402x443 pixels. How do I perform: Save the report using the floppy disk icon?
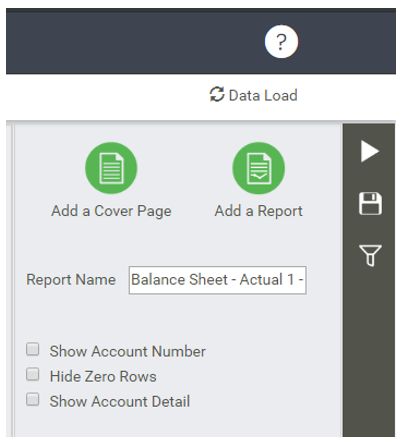point(370,203)
